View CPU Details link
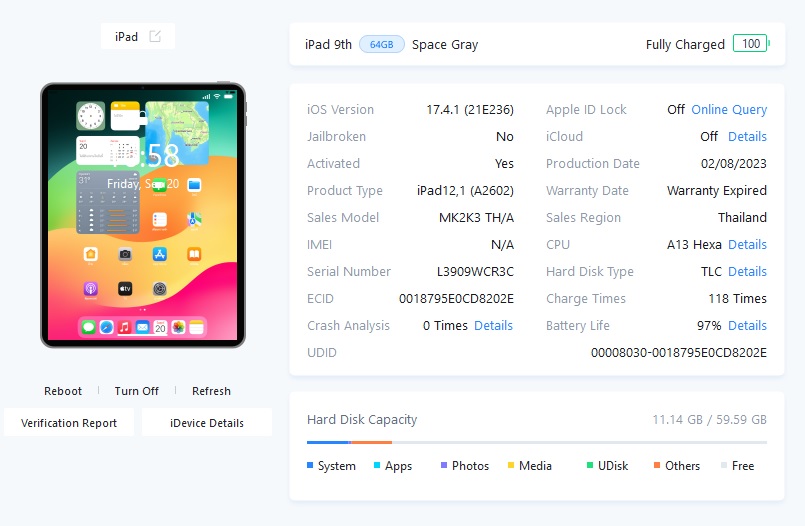This screenshot has width=805, height=526. point(747,244)
